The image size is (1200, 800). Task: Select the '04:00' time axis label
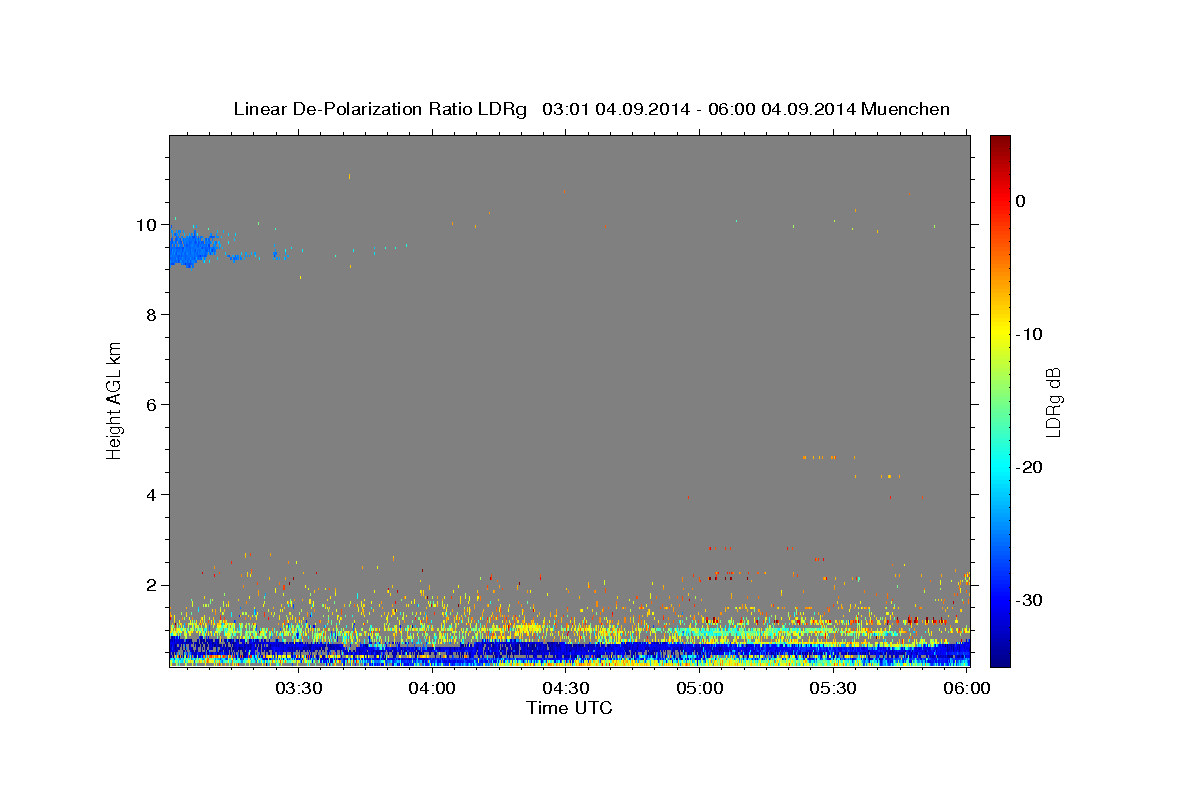tap(432, 688)
